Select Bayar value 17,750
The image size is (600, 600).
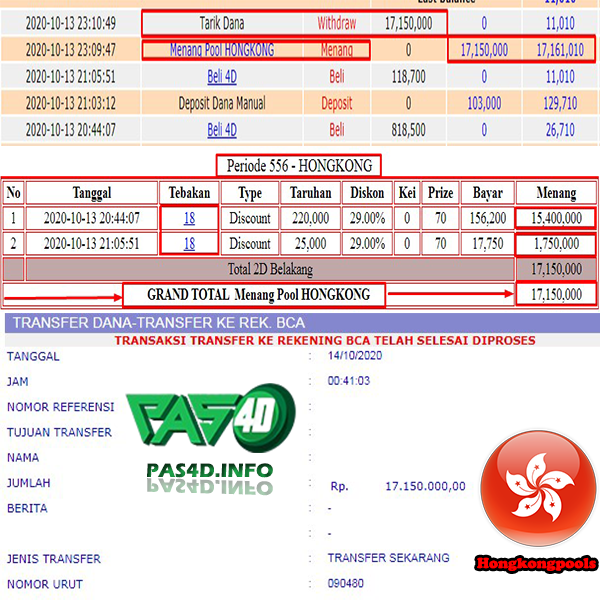[x=488, y=244]
